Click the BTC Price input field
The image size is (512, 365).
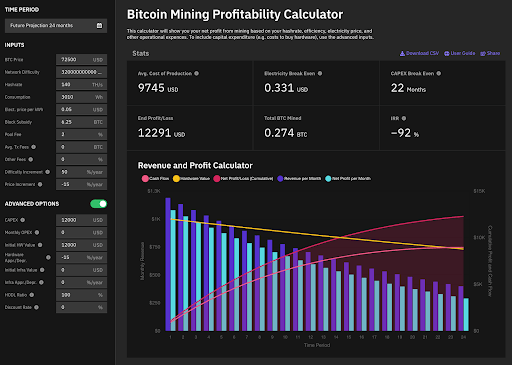(82, 60)
